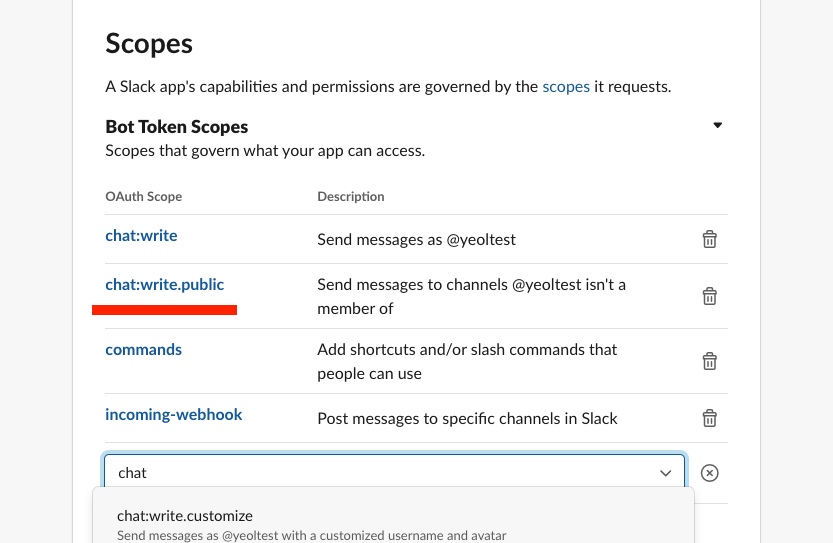Click Post messages to specific channels description
The image size is (833, 543).
(x=468, y=419)
